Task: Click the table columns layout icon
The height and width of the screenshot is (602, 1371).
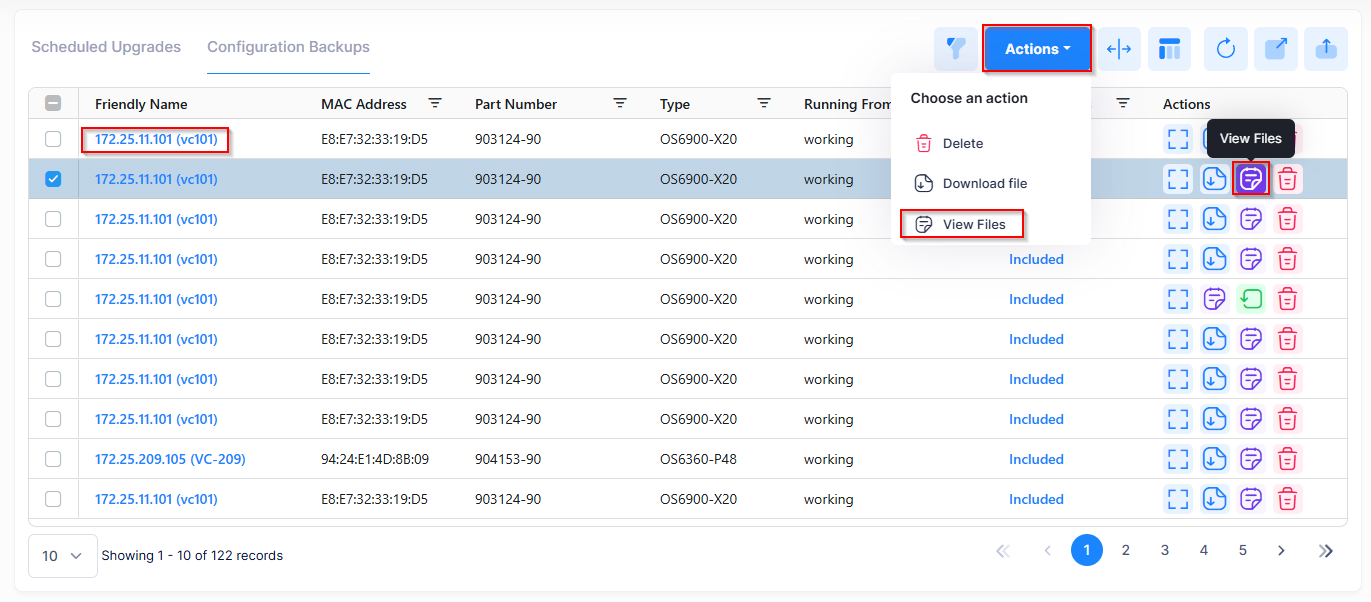Action: click(x=1169, y=49)
